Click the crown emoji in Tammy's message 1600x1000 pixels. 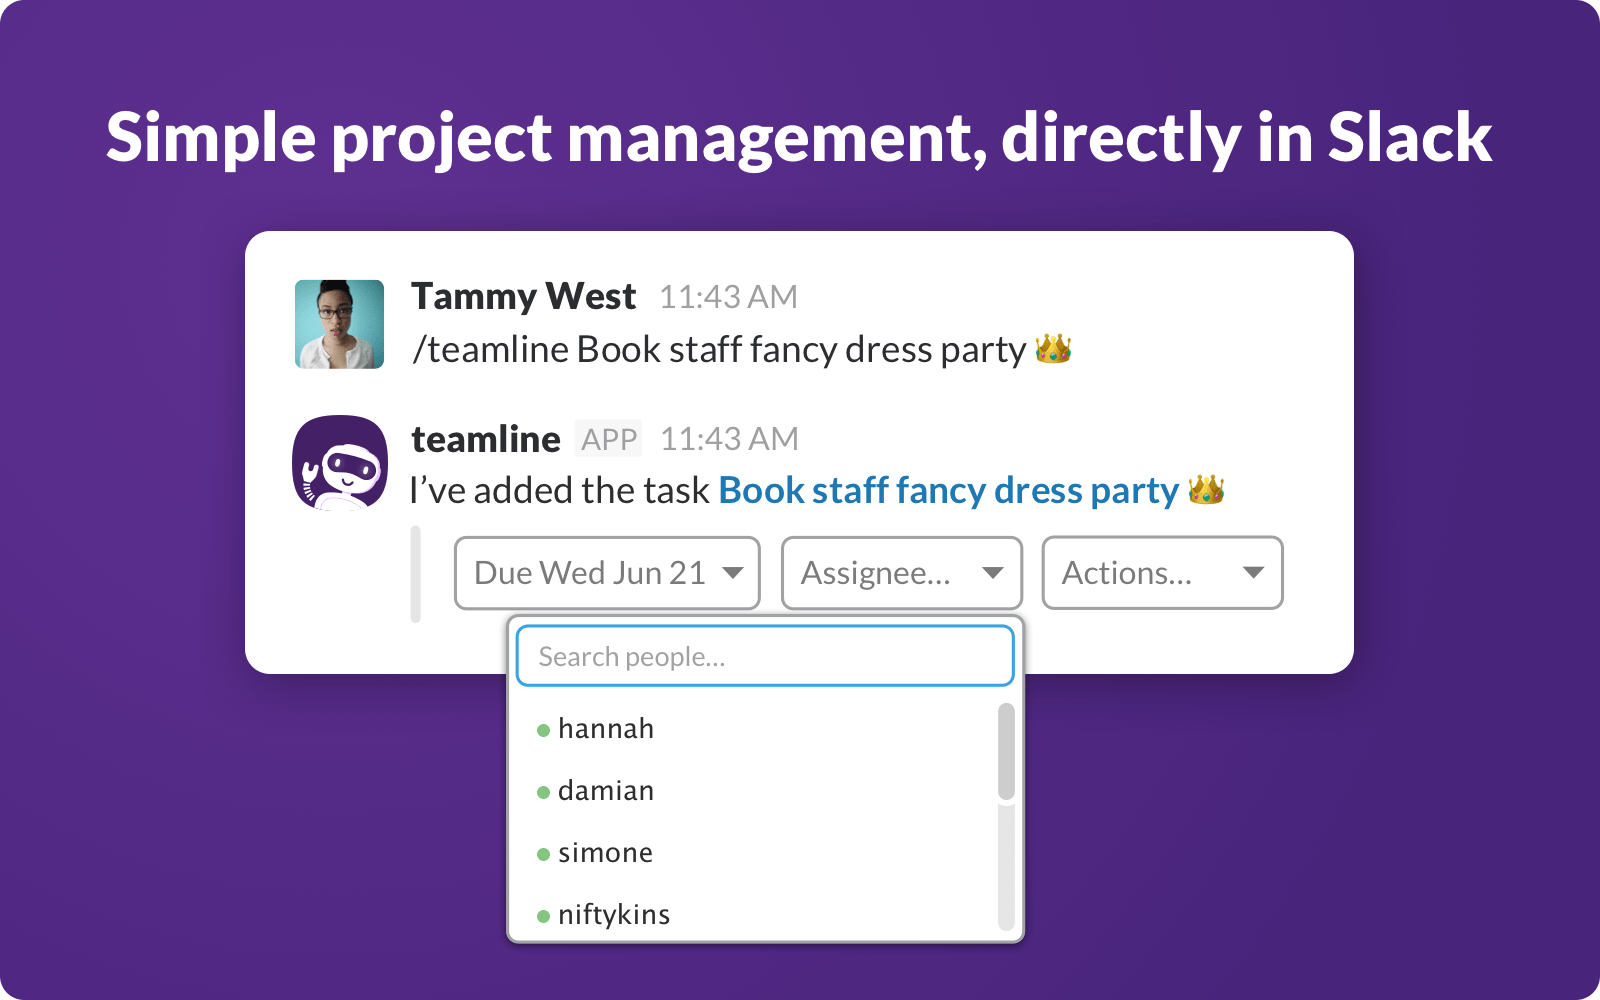(1053, 349)
